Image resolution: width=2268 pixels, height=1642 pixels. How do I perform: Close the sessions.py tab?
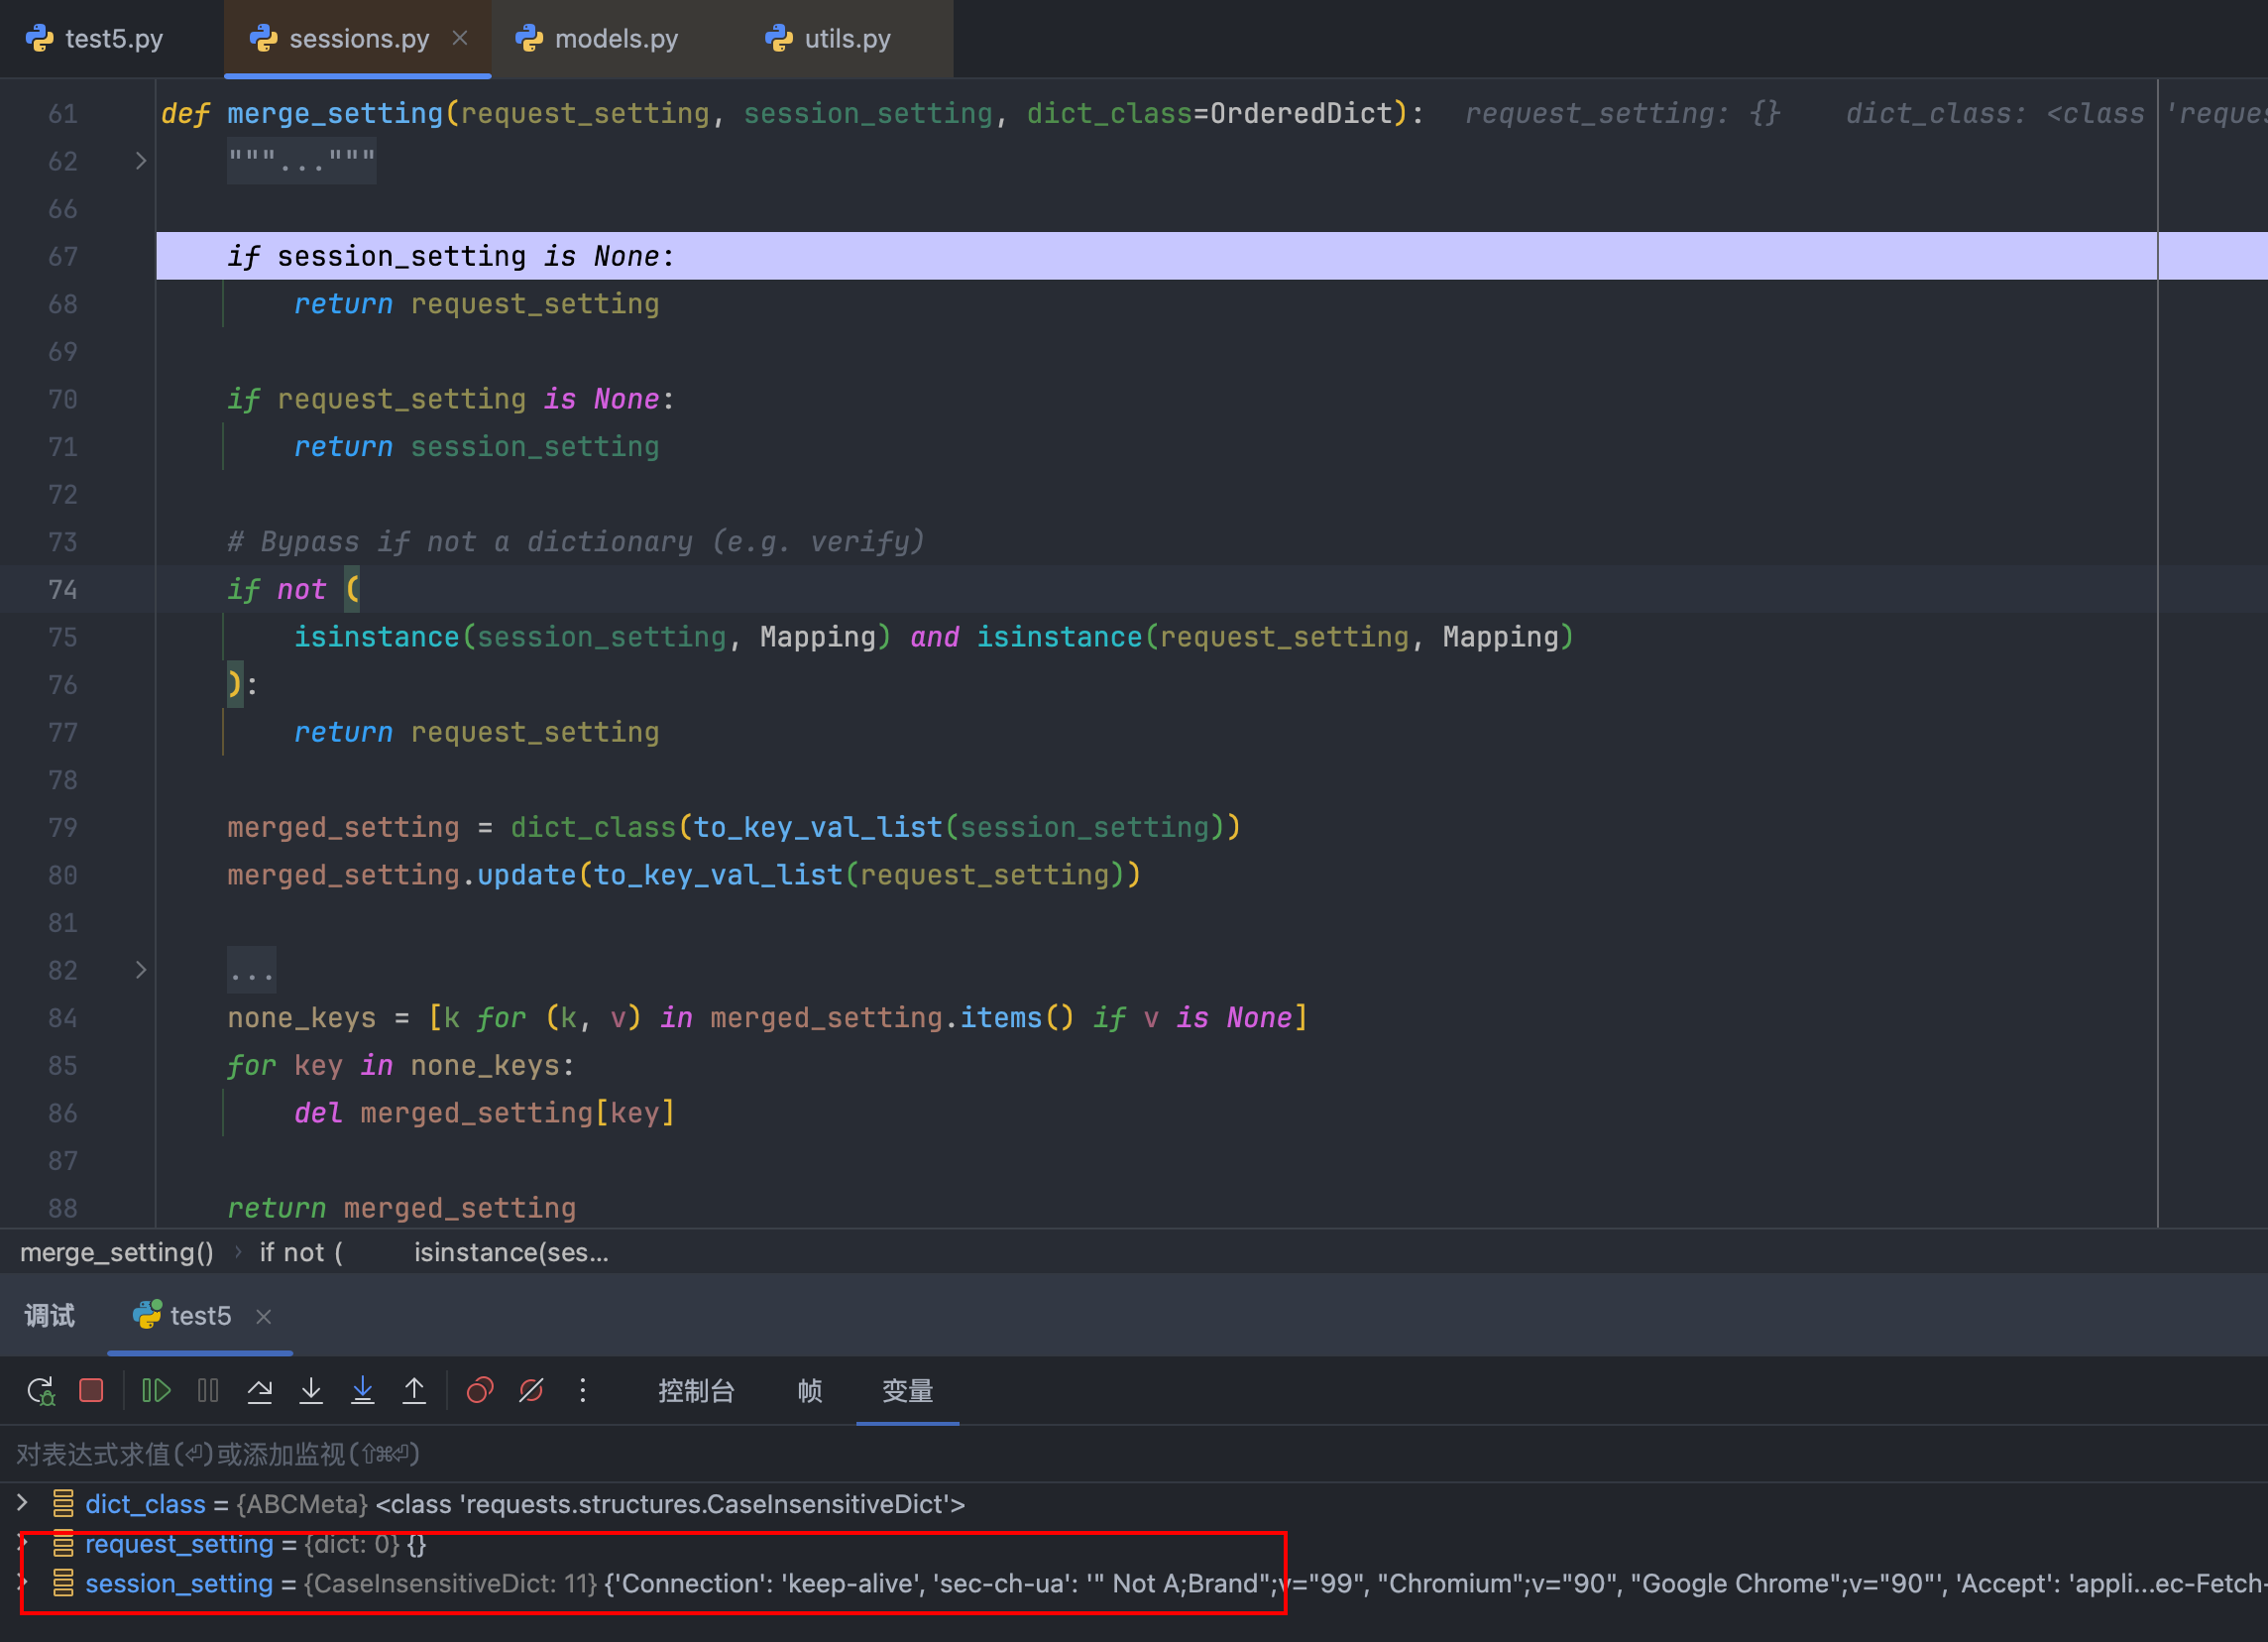tap(460, 38)
